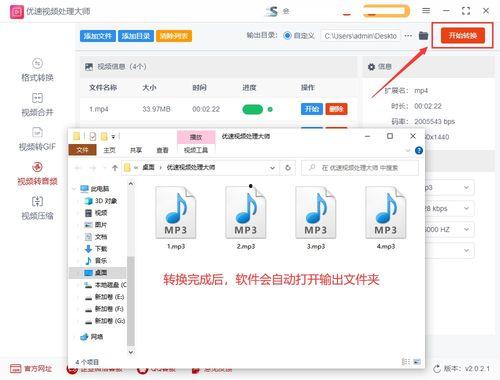Select the 3.mp3 file icon

click(316, 212)
